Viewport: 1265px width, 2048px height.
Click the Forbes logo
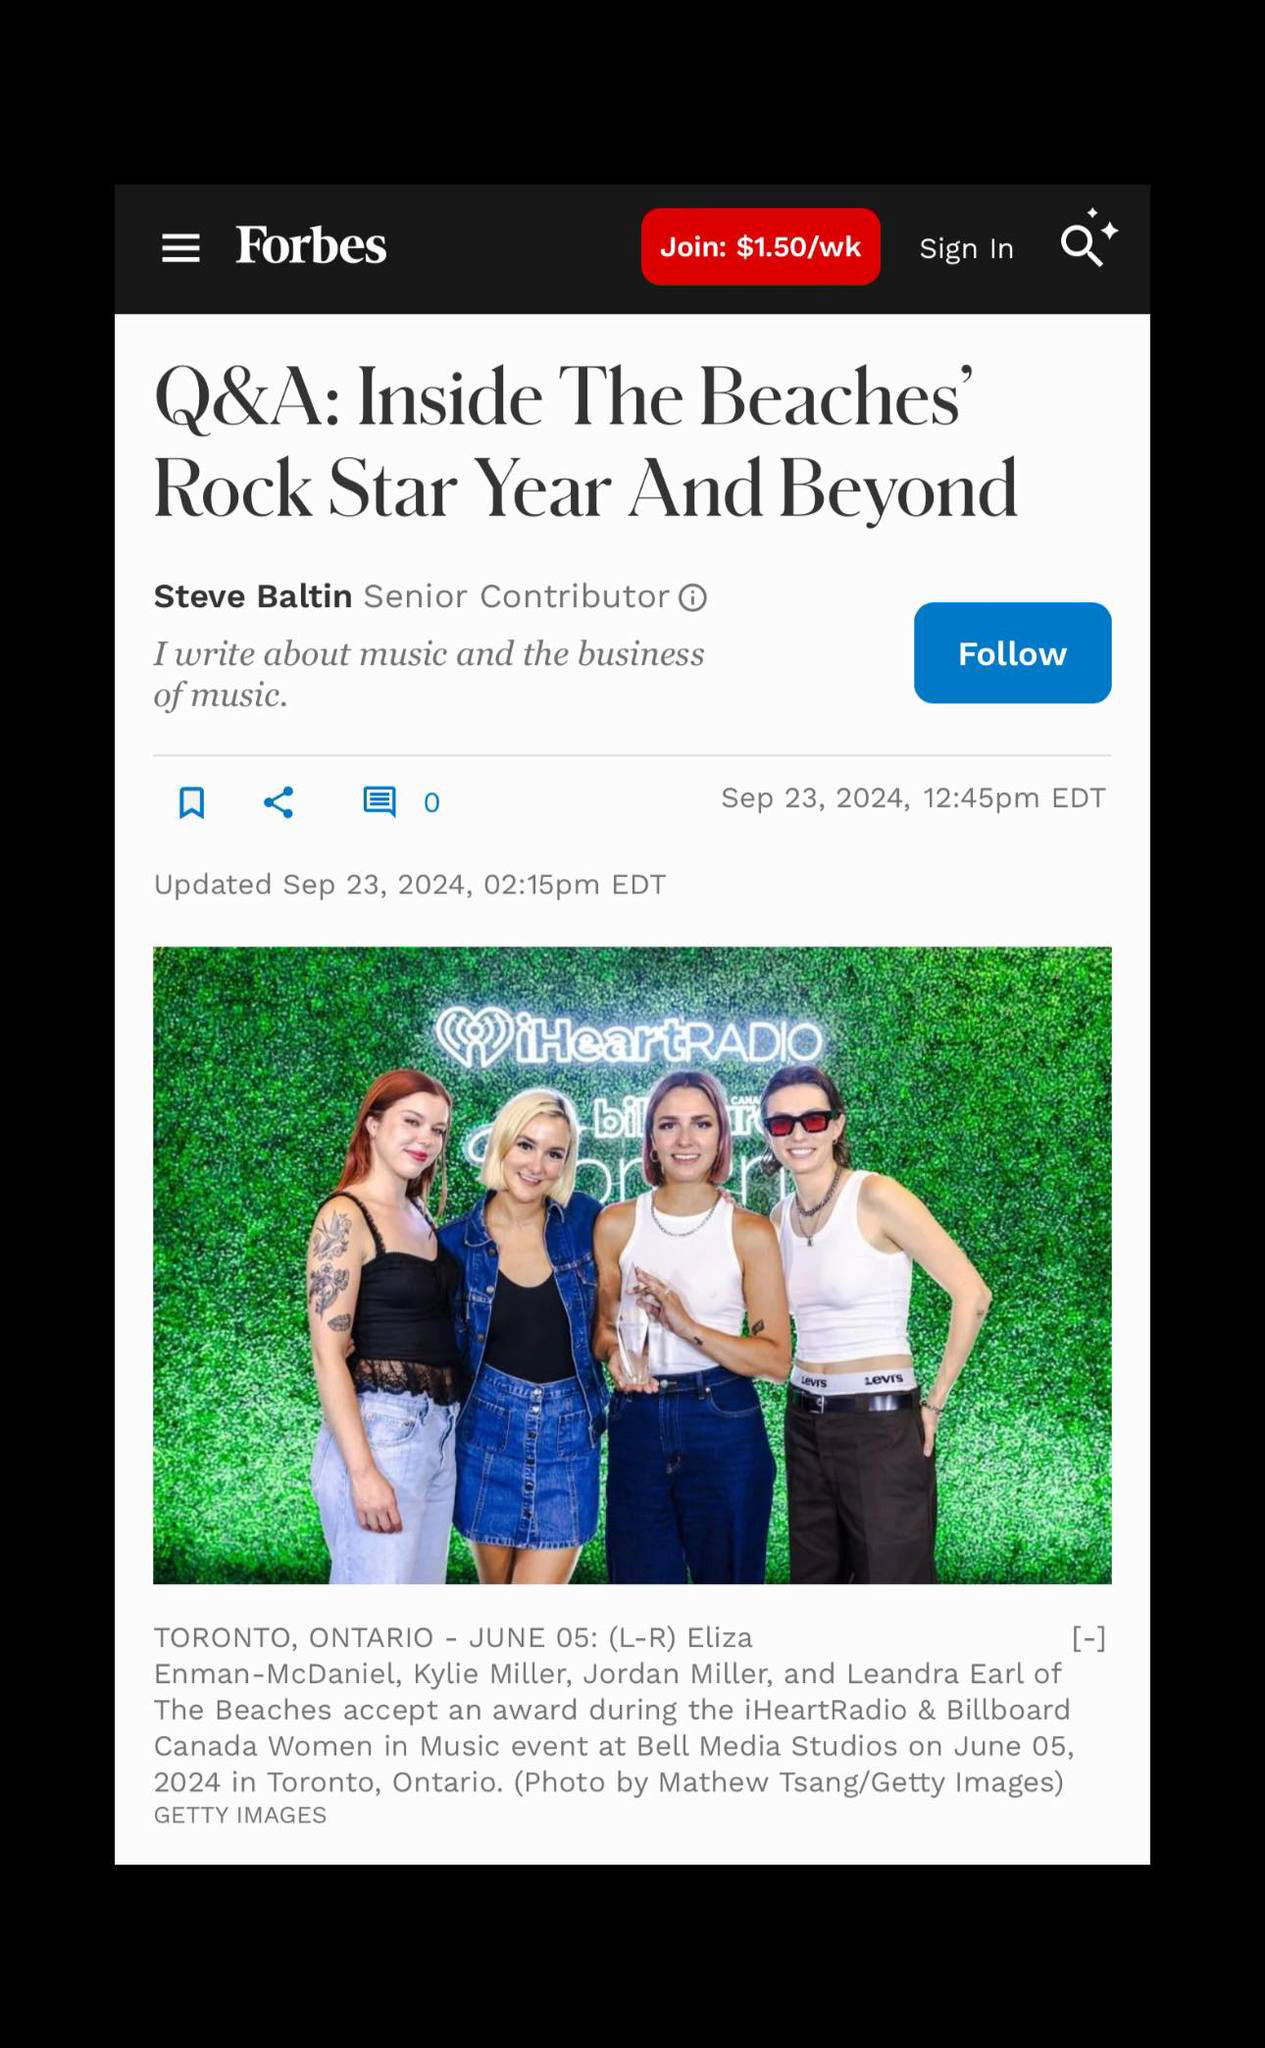click(311, 246)
